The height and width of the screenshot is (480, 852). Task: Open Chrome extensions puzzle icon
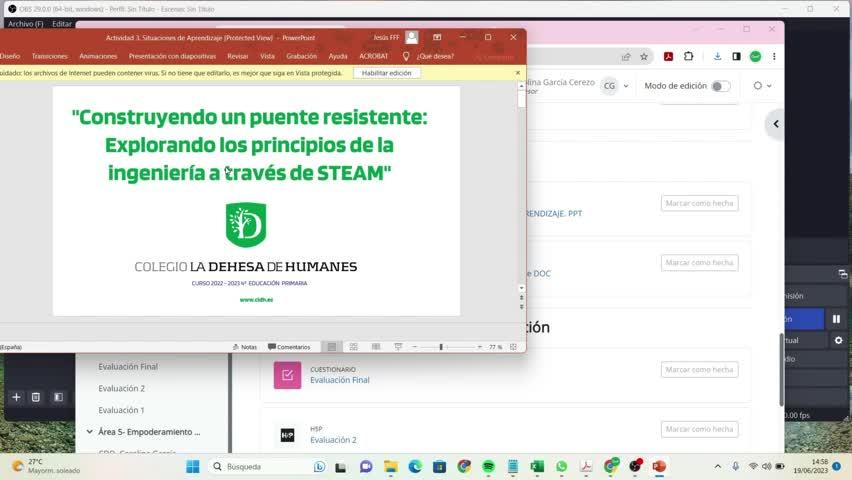pos(688,57)
